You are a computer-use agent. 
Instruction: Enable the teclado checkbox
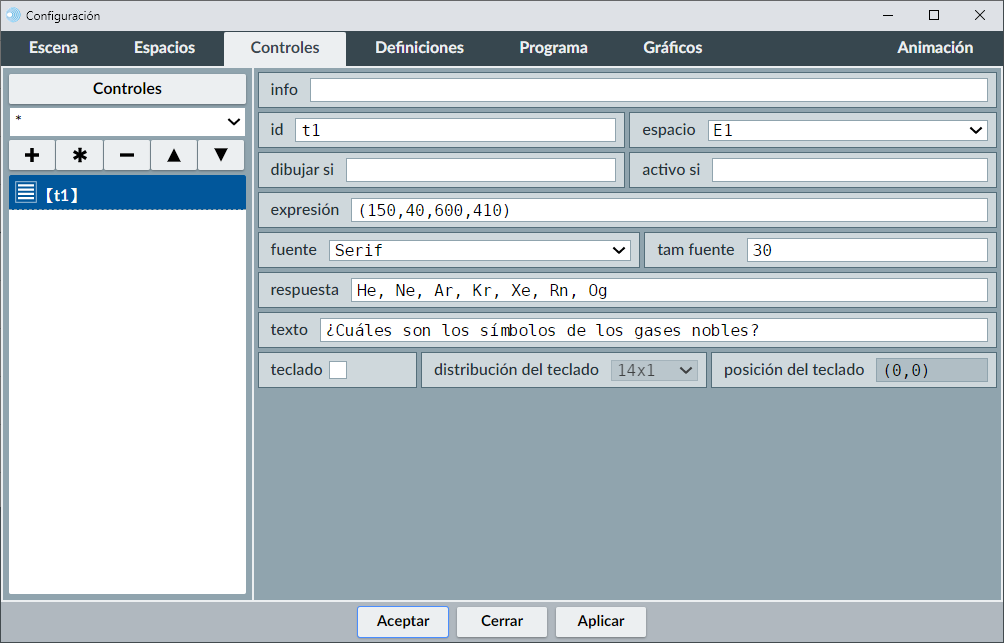click(338, 370)
